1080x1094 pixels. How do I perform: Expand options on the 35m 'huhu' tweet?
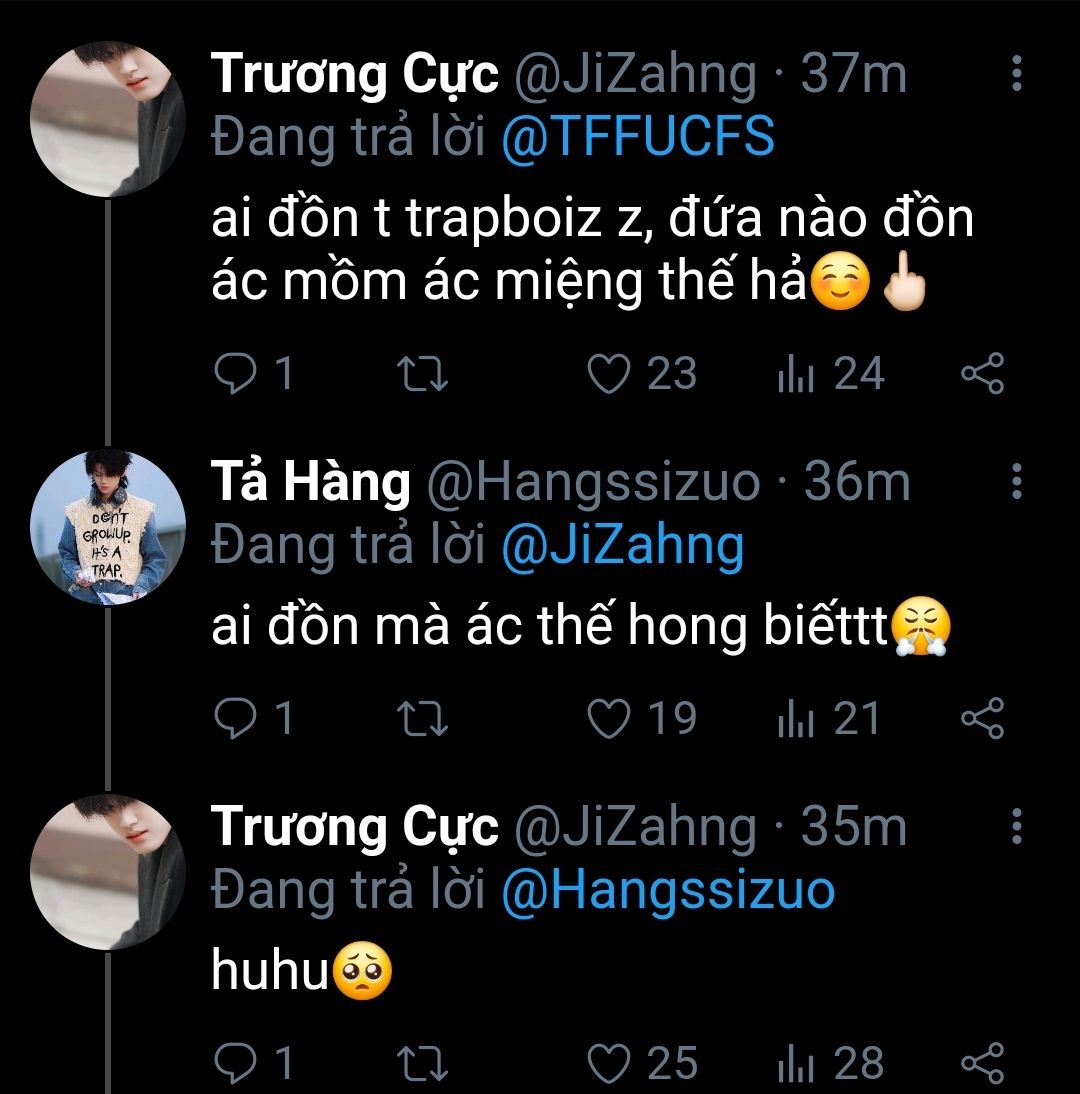(1016, 827)
